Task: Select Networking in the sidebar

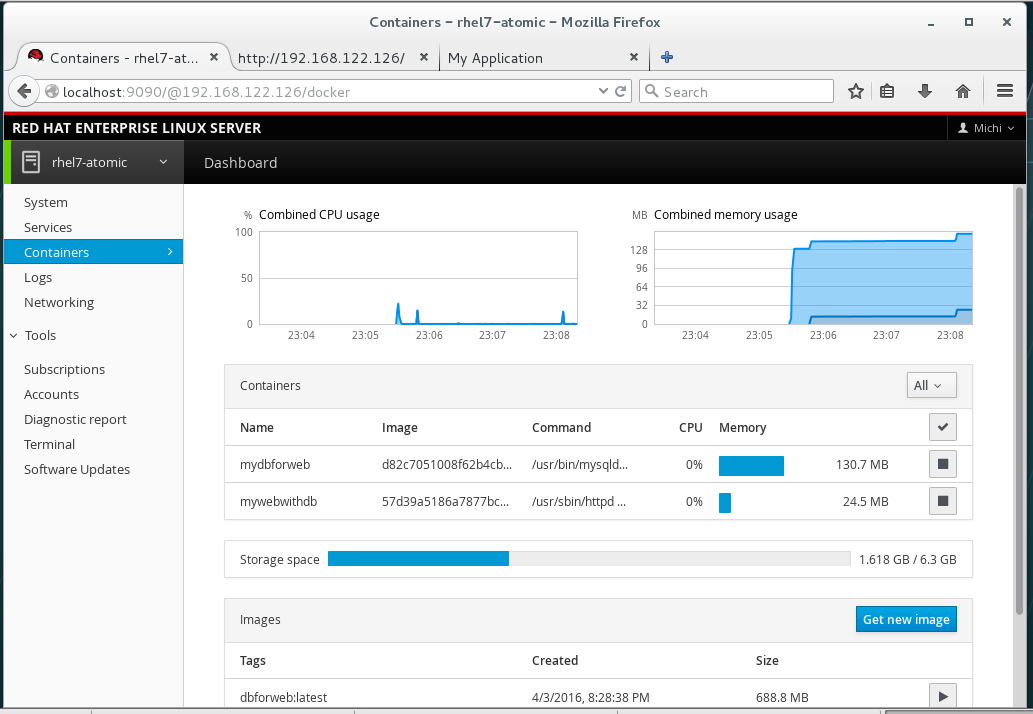Action: [x=59, y=302]
